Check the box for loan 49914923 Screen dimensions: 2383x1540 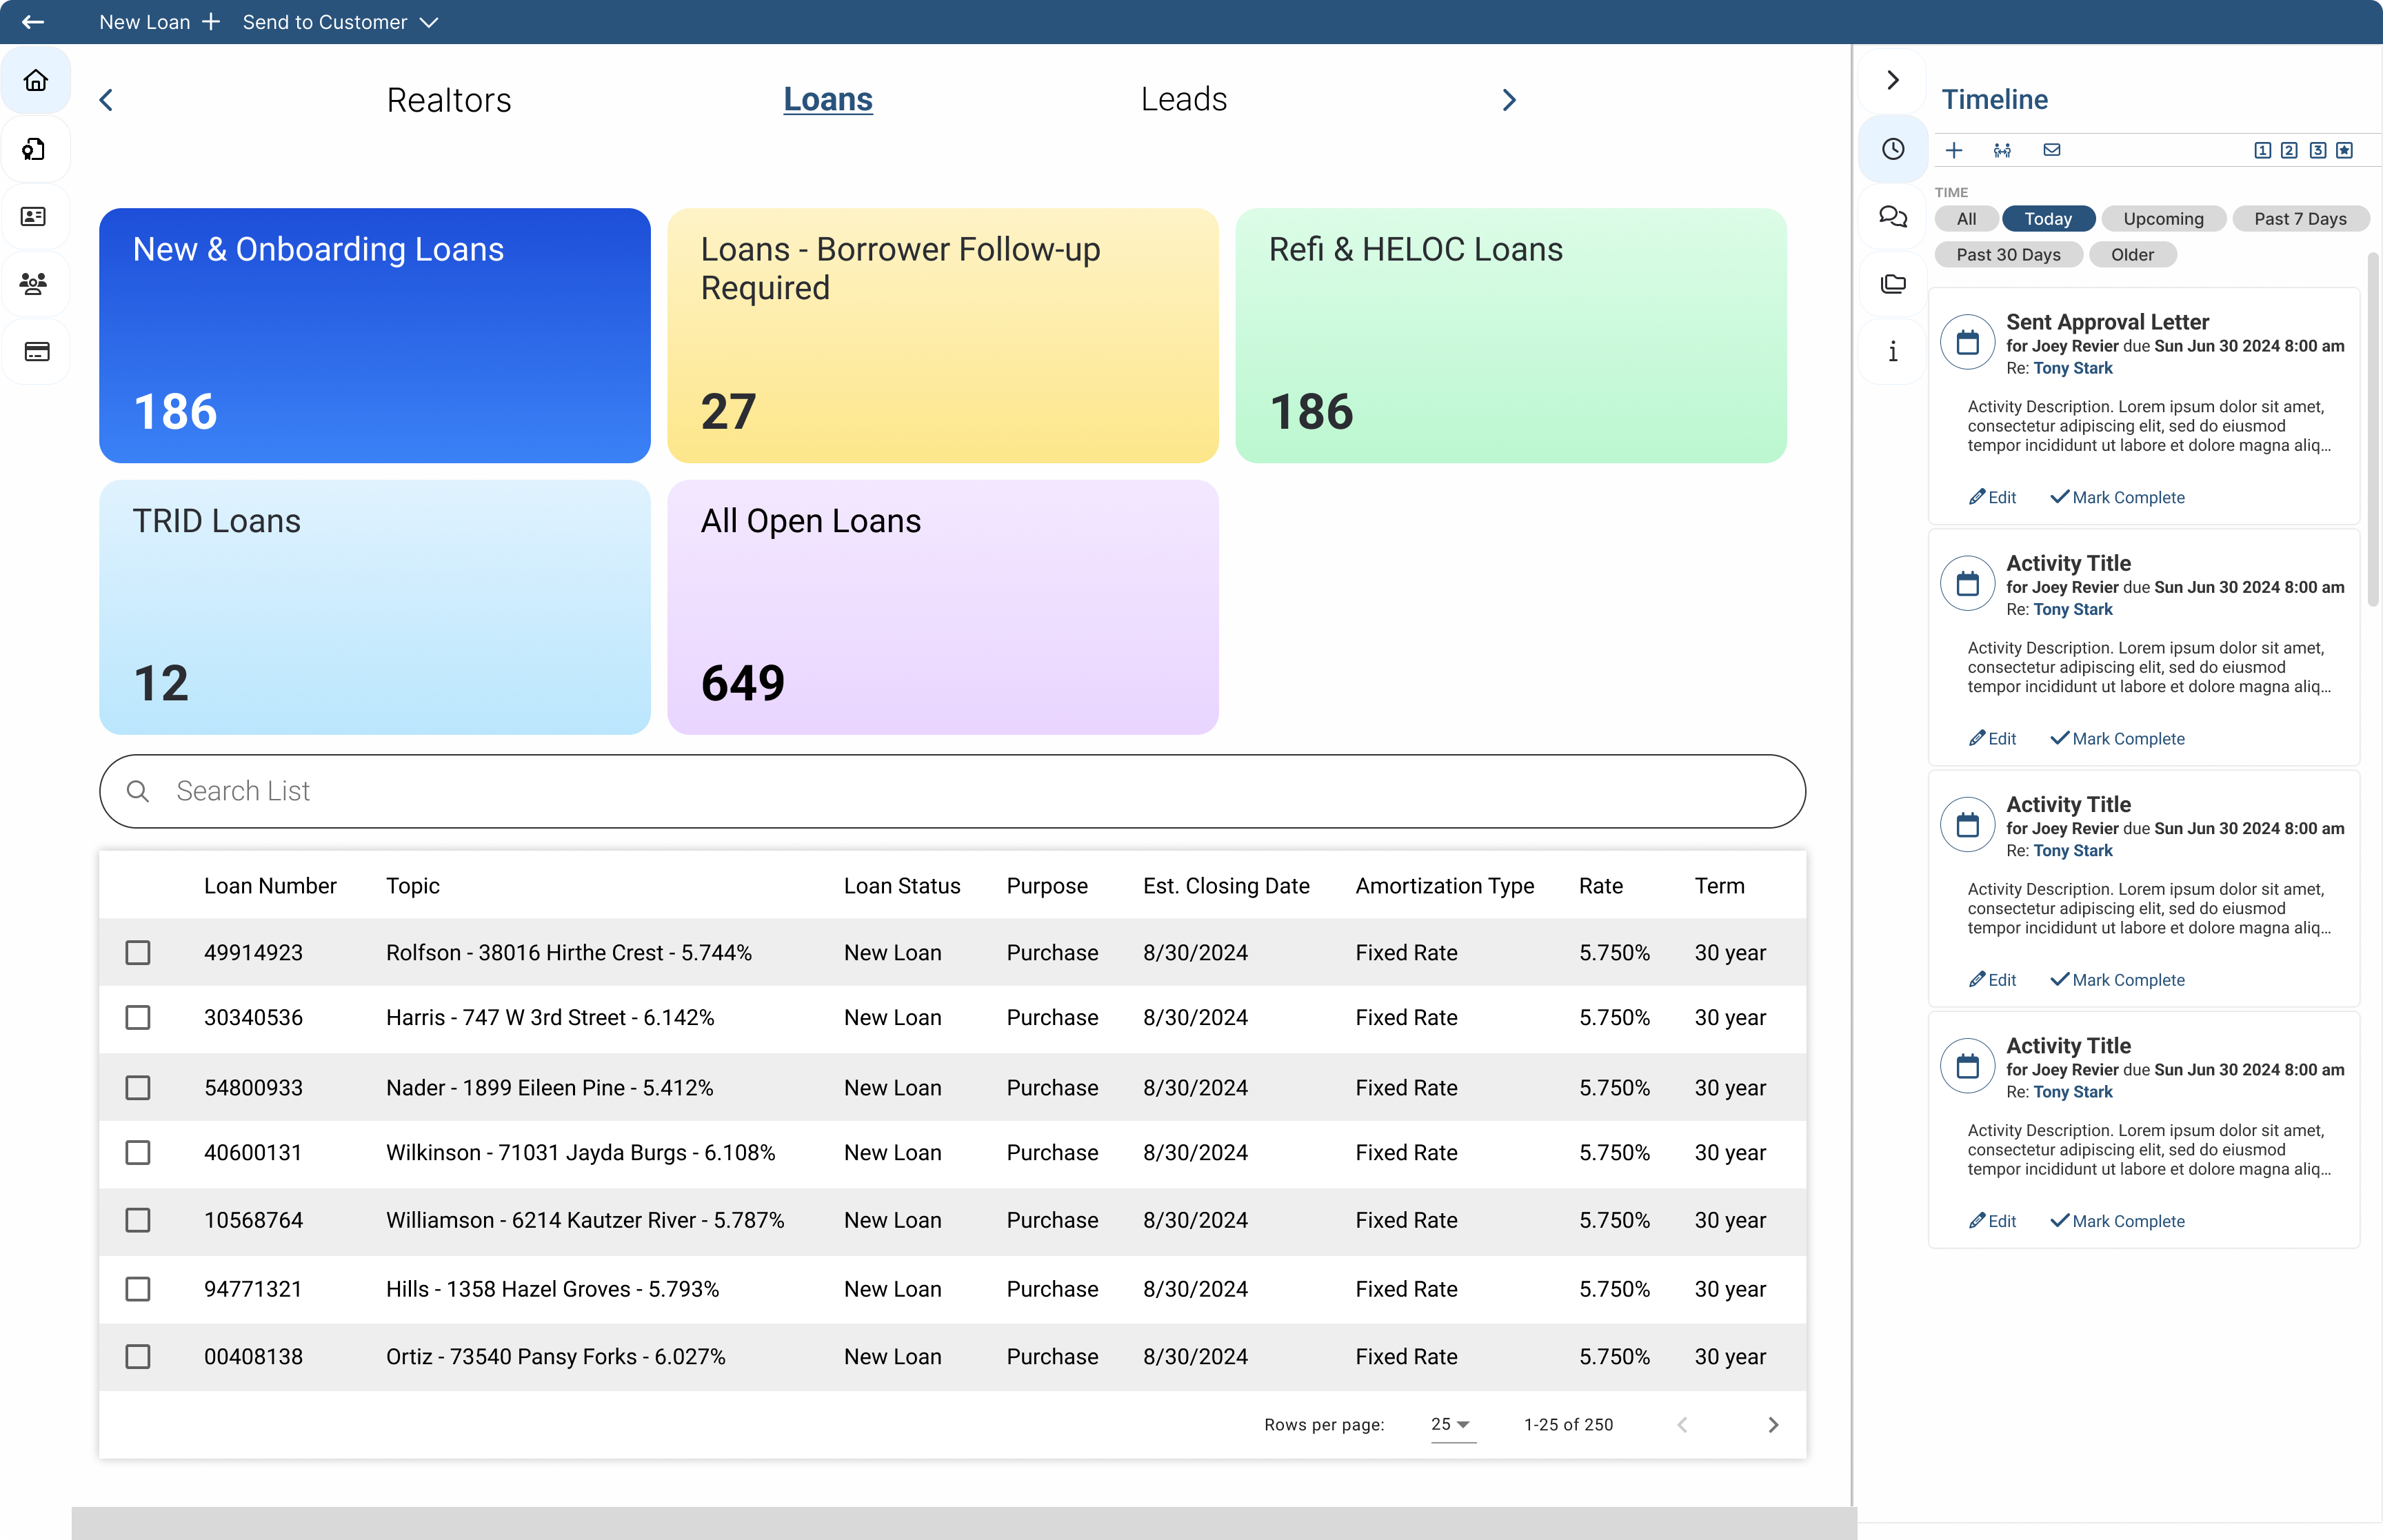(138, 952)
